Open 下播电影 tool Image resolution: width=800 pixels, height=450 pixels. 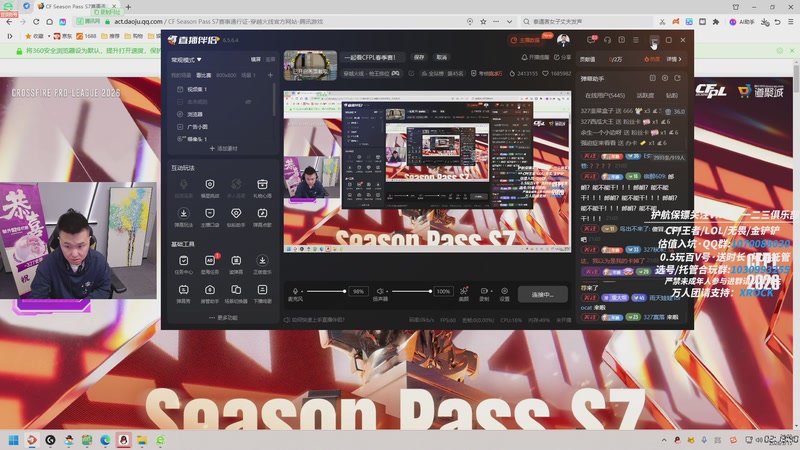tap(262, 294)
